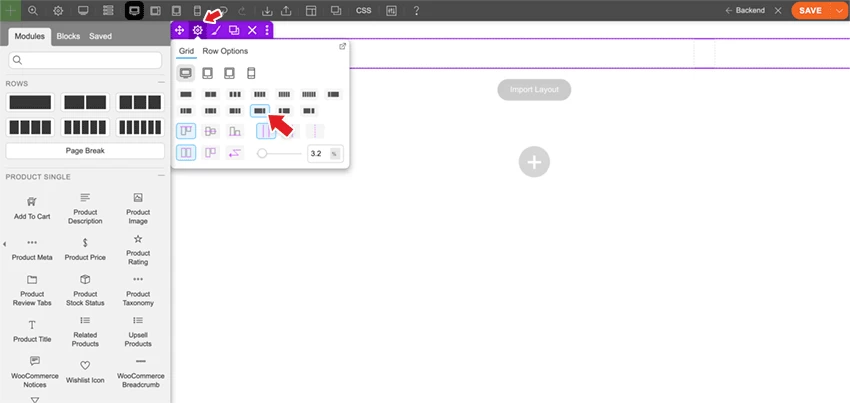Select the highlighted blue-outlined grid layout
The width and height of the screenshot is (850, 403).
pos(260,111)
